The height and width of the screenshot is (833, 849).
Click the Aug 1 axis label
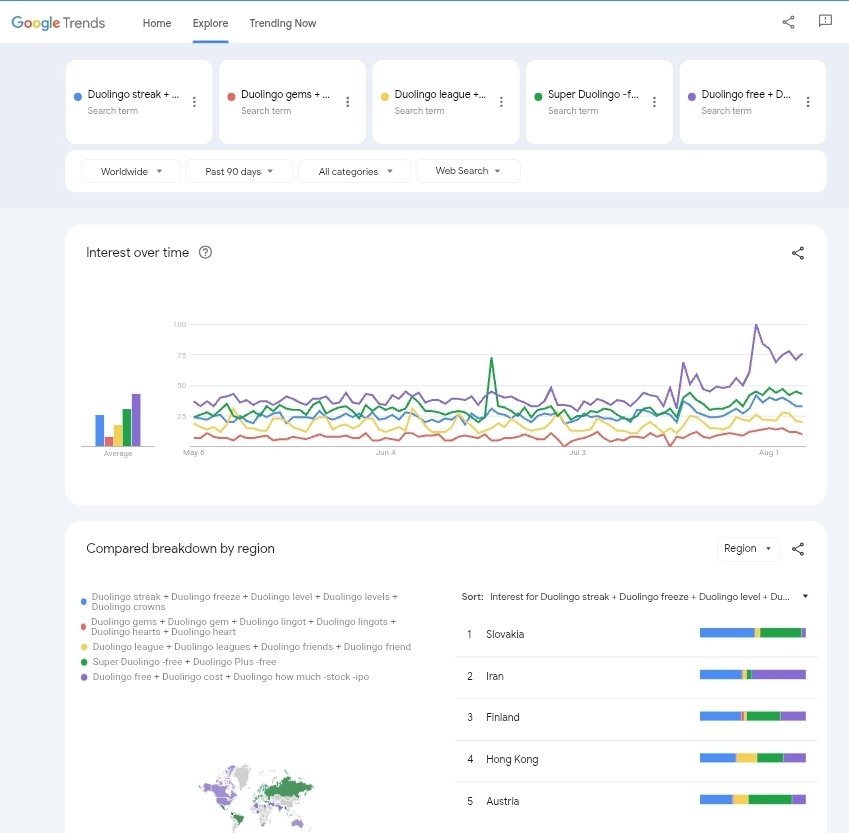[x=768, y=453]
